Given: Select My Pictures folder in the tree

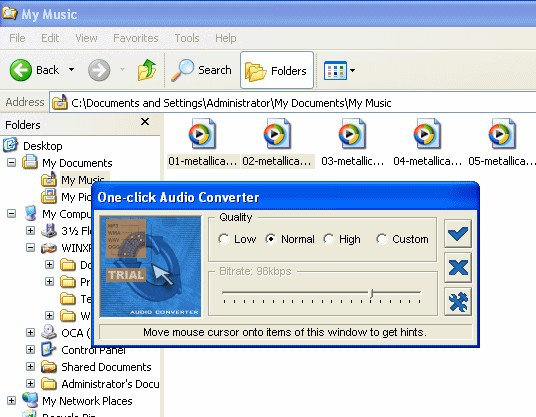Looking at the screenshot, I should (67, 197).
